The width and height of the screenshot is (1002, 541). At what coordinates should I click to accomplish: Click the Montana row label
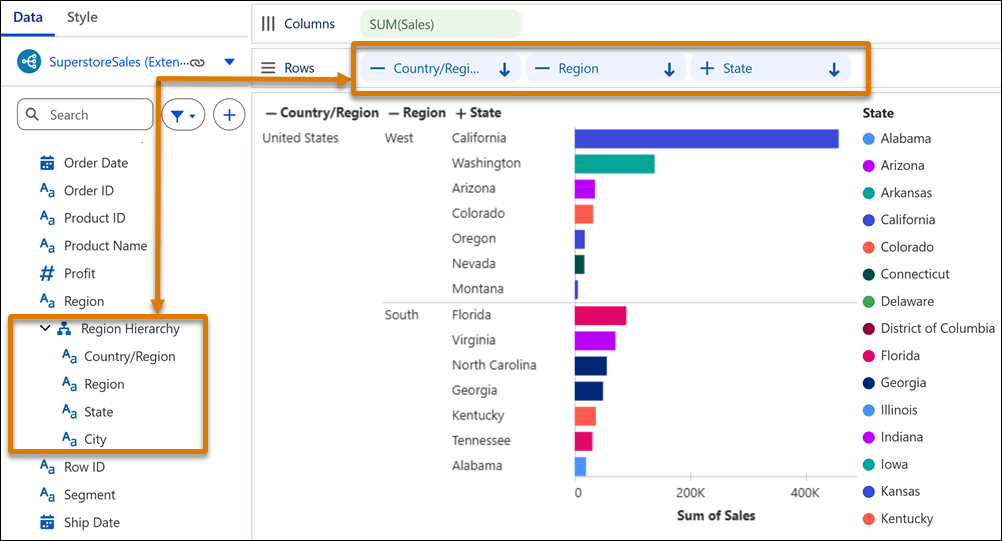tap(477, 288)
